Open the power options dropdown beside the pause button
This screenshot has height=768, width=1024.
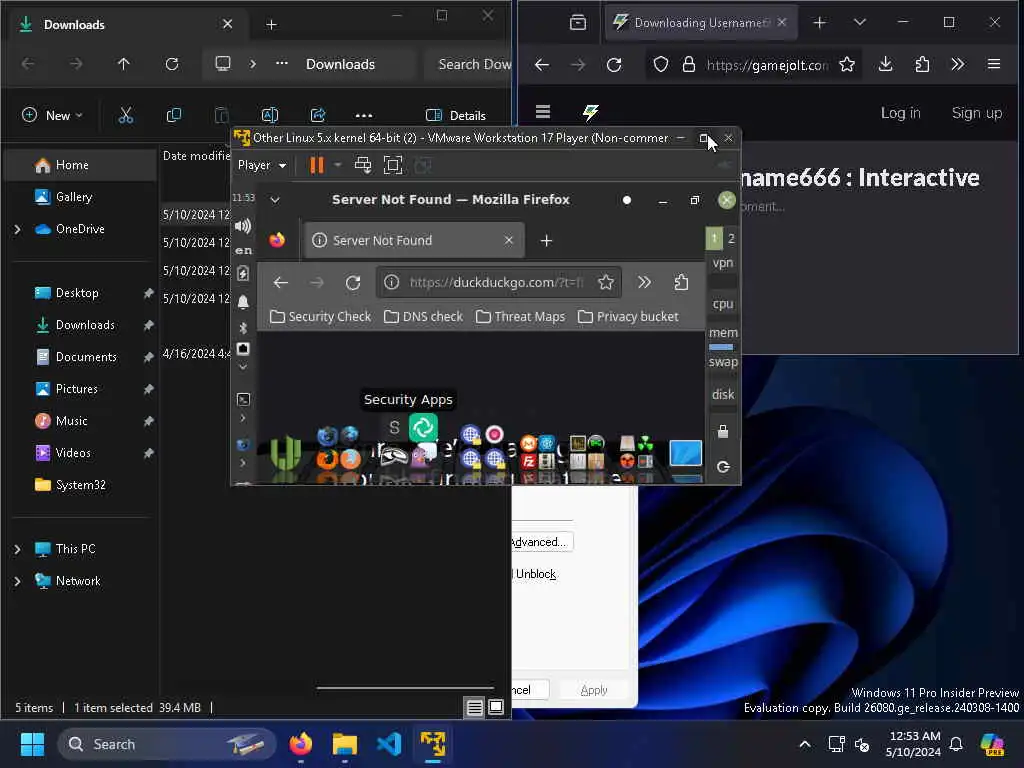coord(338,165)
